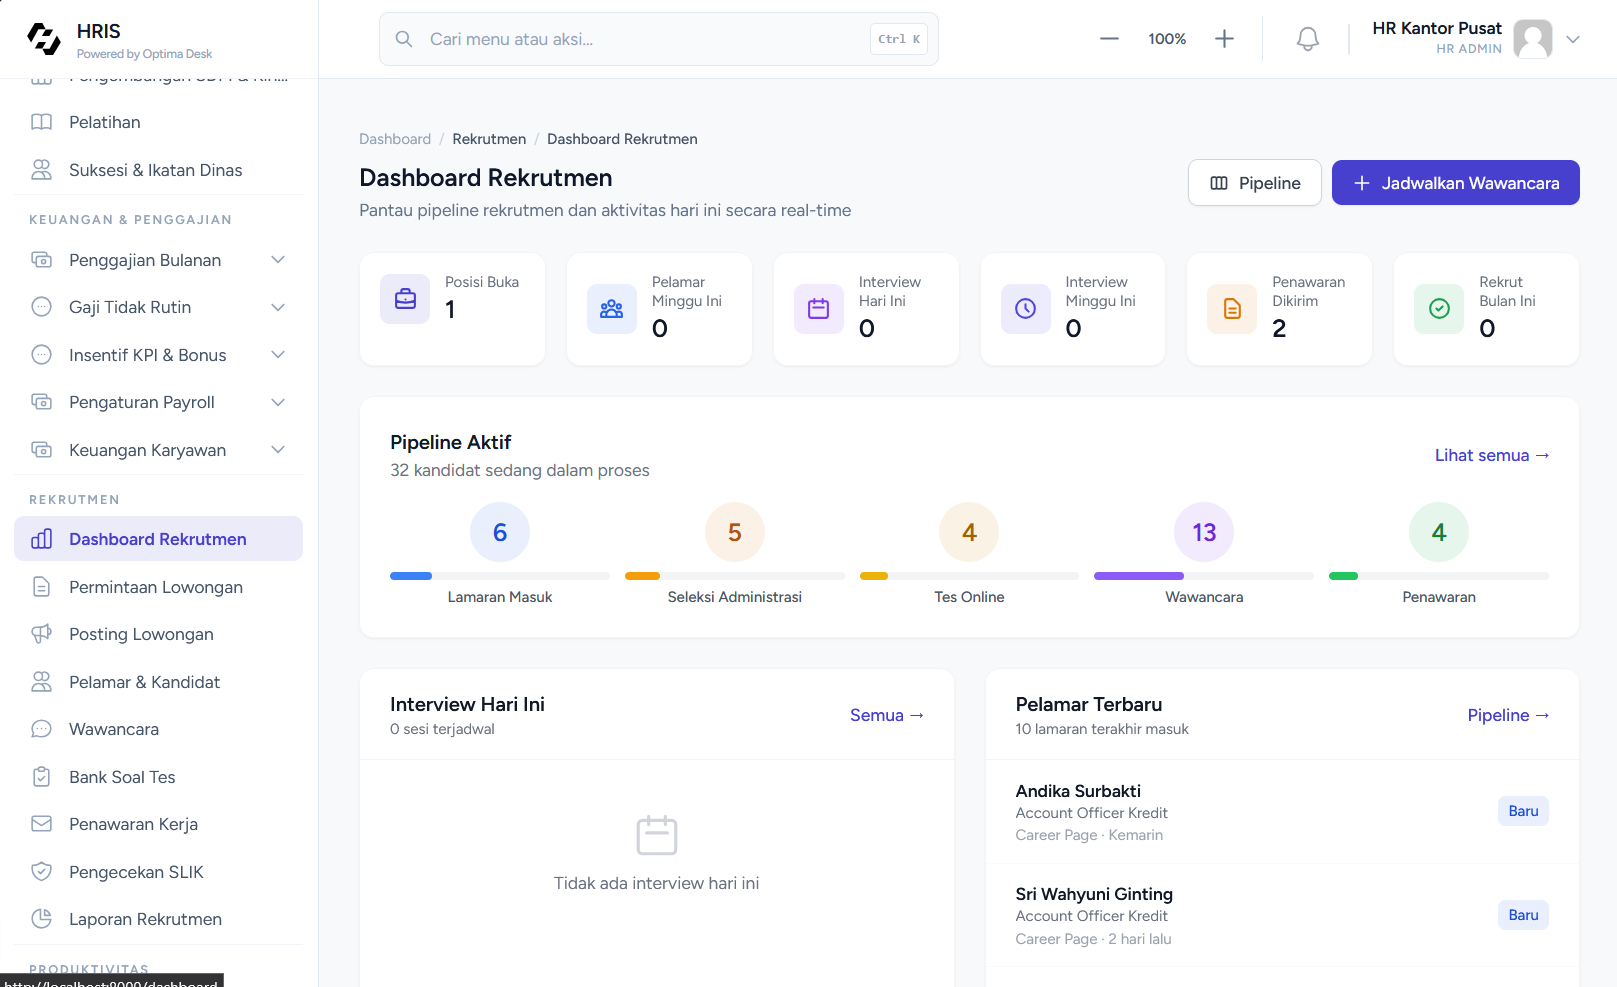Screen dimensions: 1617x987
Task: Click the Dashboard Rekrutmen chart icon
Action: tap(41, 539)
